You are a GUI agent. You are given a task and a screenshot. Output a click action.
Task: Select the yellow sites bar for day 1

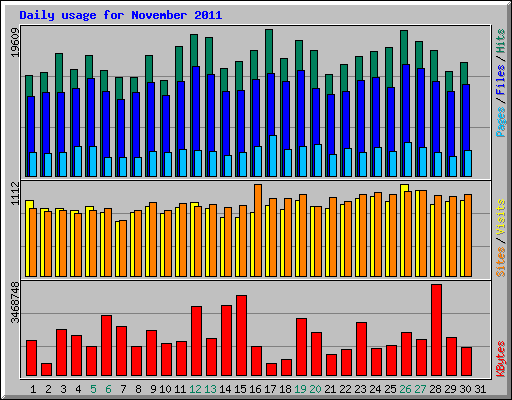click(28, 238)
